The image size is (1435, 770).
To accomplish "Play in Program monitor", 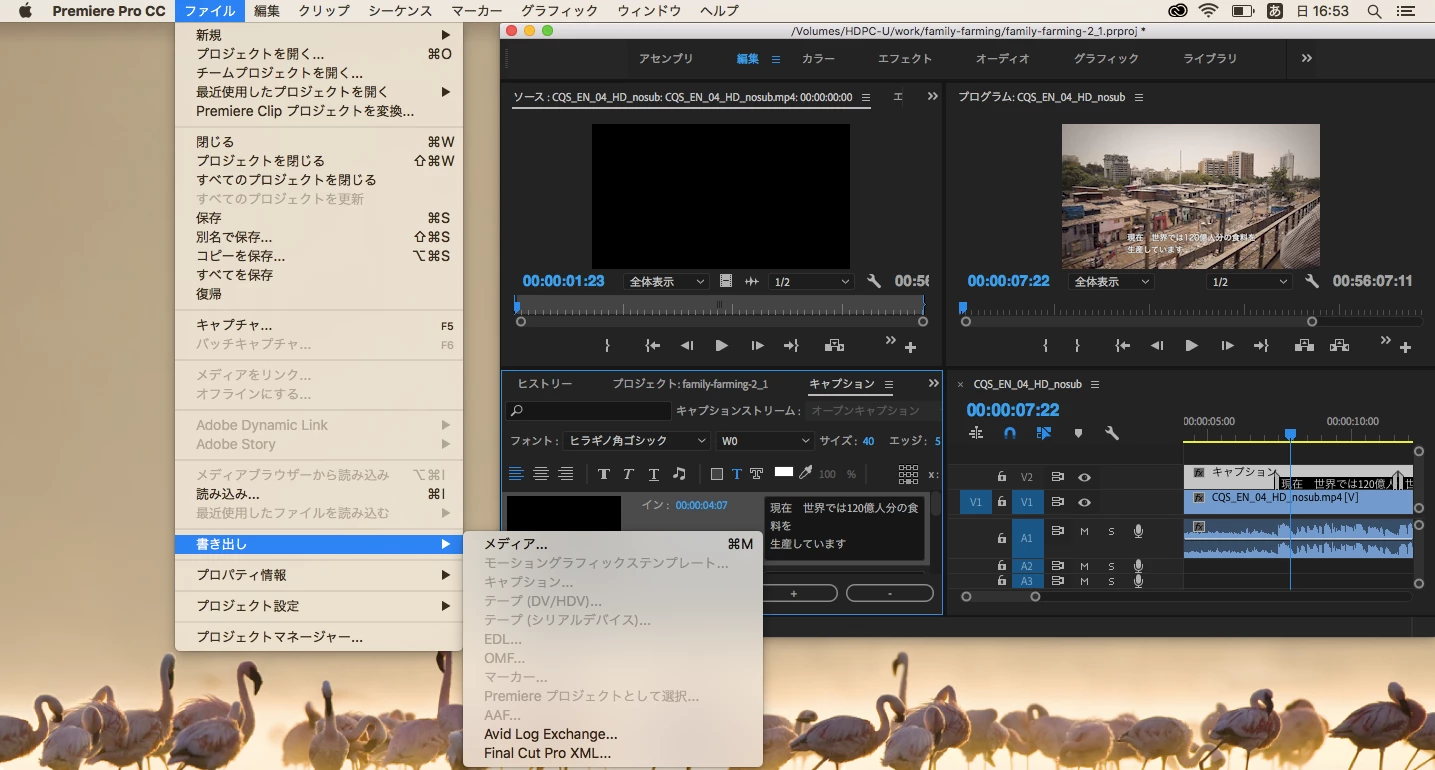I will point(1191,346).
